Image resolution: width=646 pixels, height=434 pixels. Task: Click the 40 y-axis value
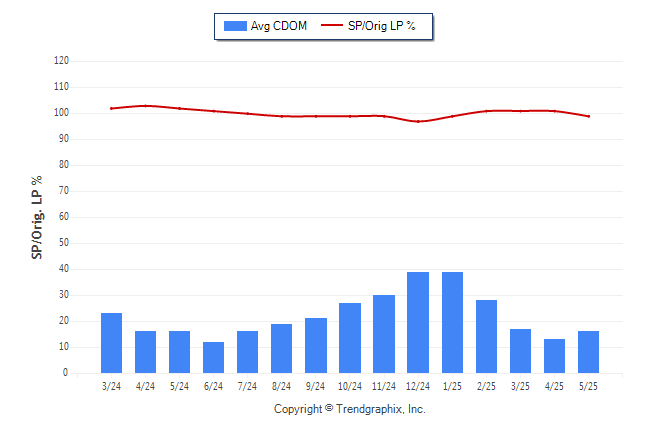(x=64, y=269)
